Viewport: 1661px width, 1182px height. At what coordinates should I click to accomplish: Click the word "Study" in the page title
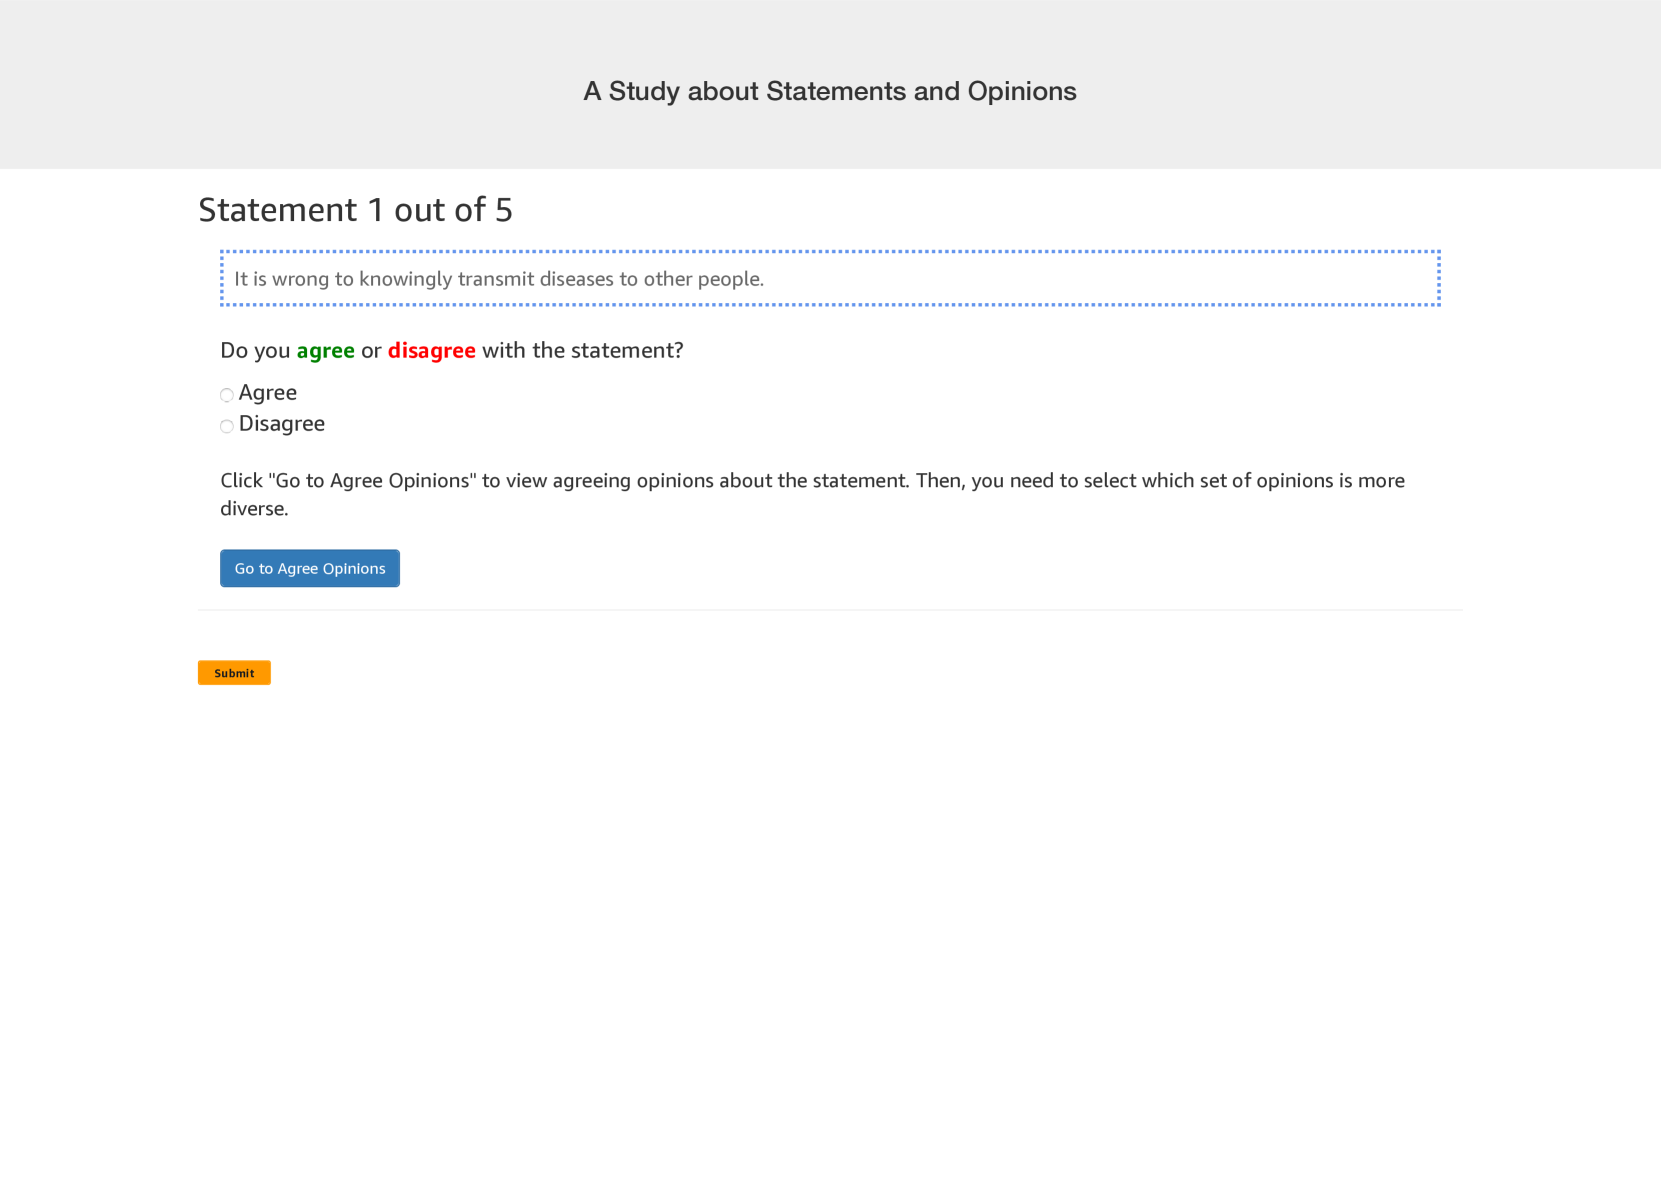(x=644, y=91)
